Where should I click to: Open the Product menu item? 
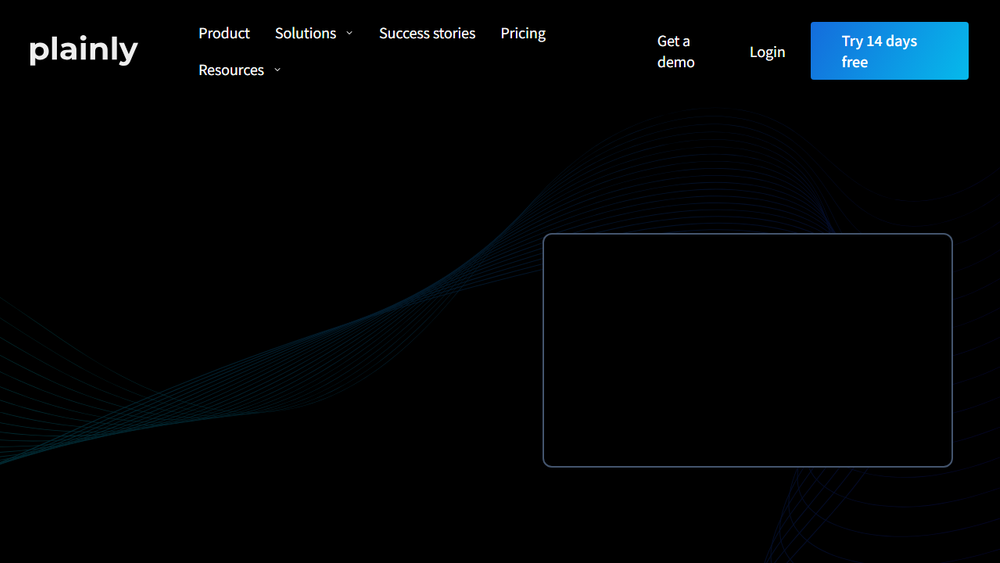point(224,33)
